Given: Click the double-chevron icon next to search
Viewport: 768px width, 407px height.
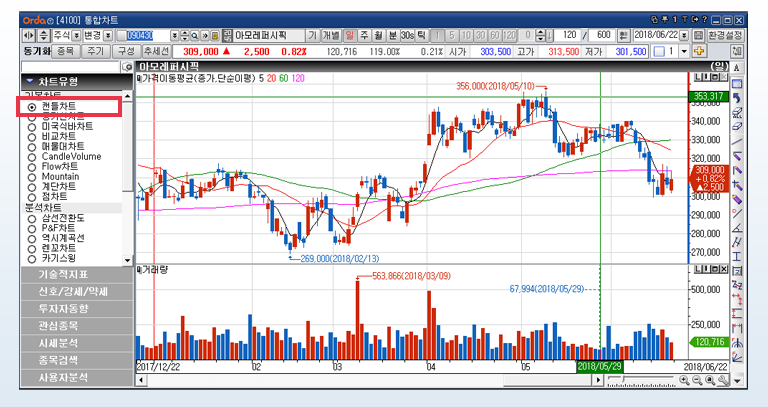Looking at the screenshot, I should click(205, 35).
